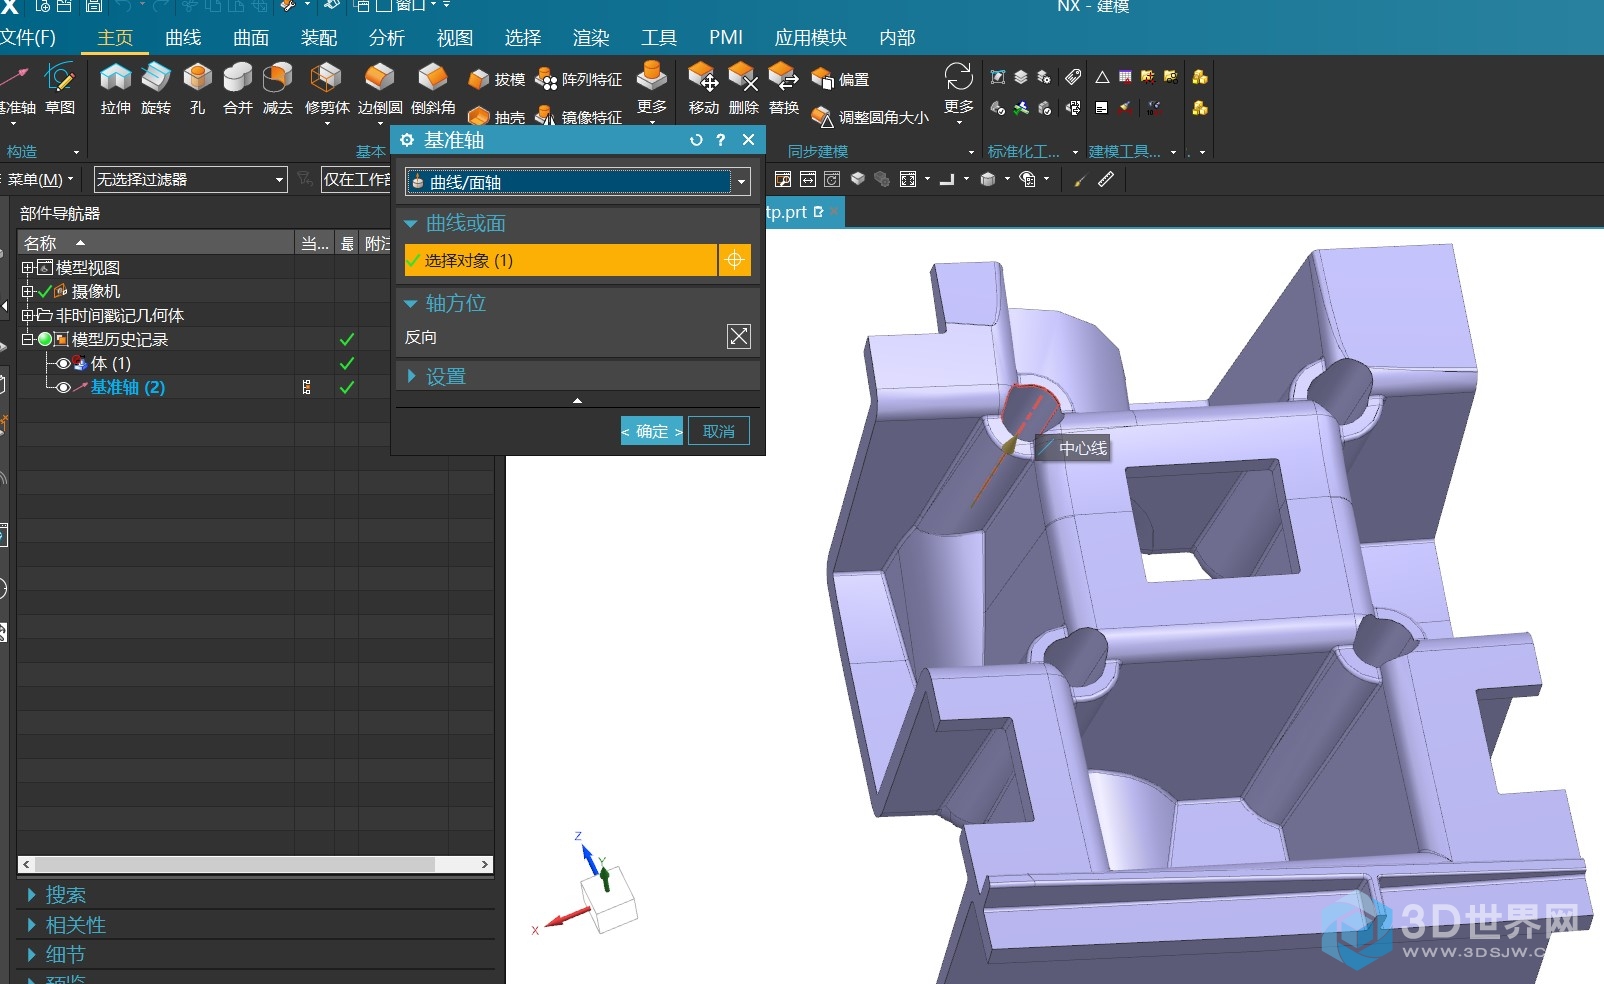
Task: Choose 删除 delete face tool
Action: pyautogui.click(x=743, y=88)
